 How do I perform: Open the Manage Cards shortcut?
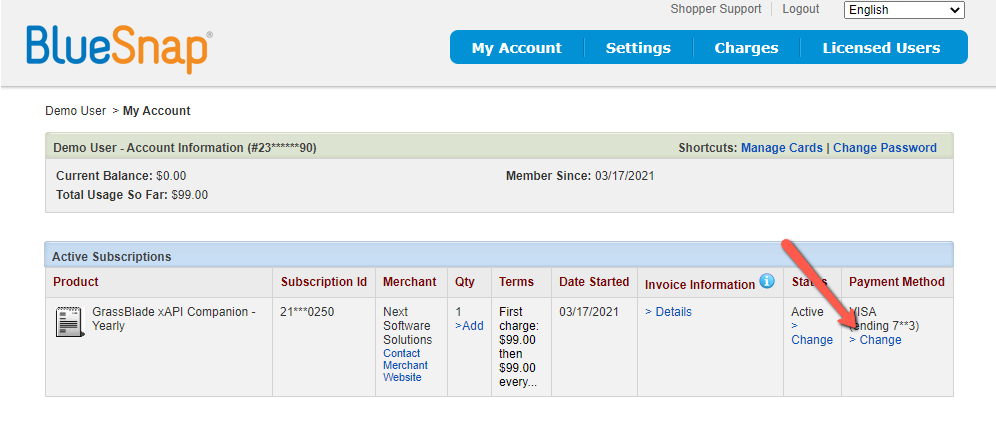[781, 147]
